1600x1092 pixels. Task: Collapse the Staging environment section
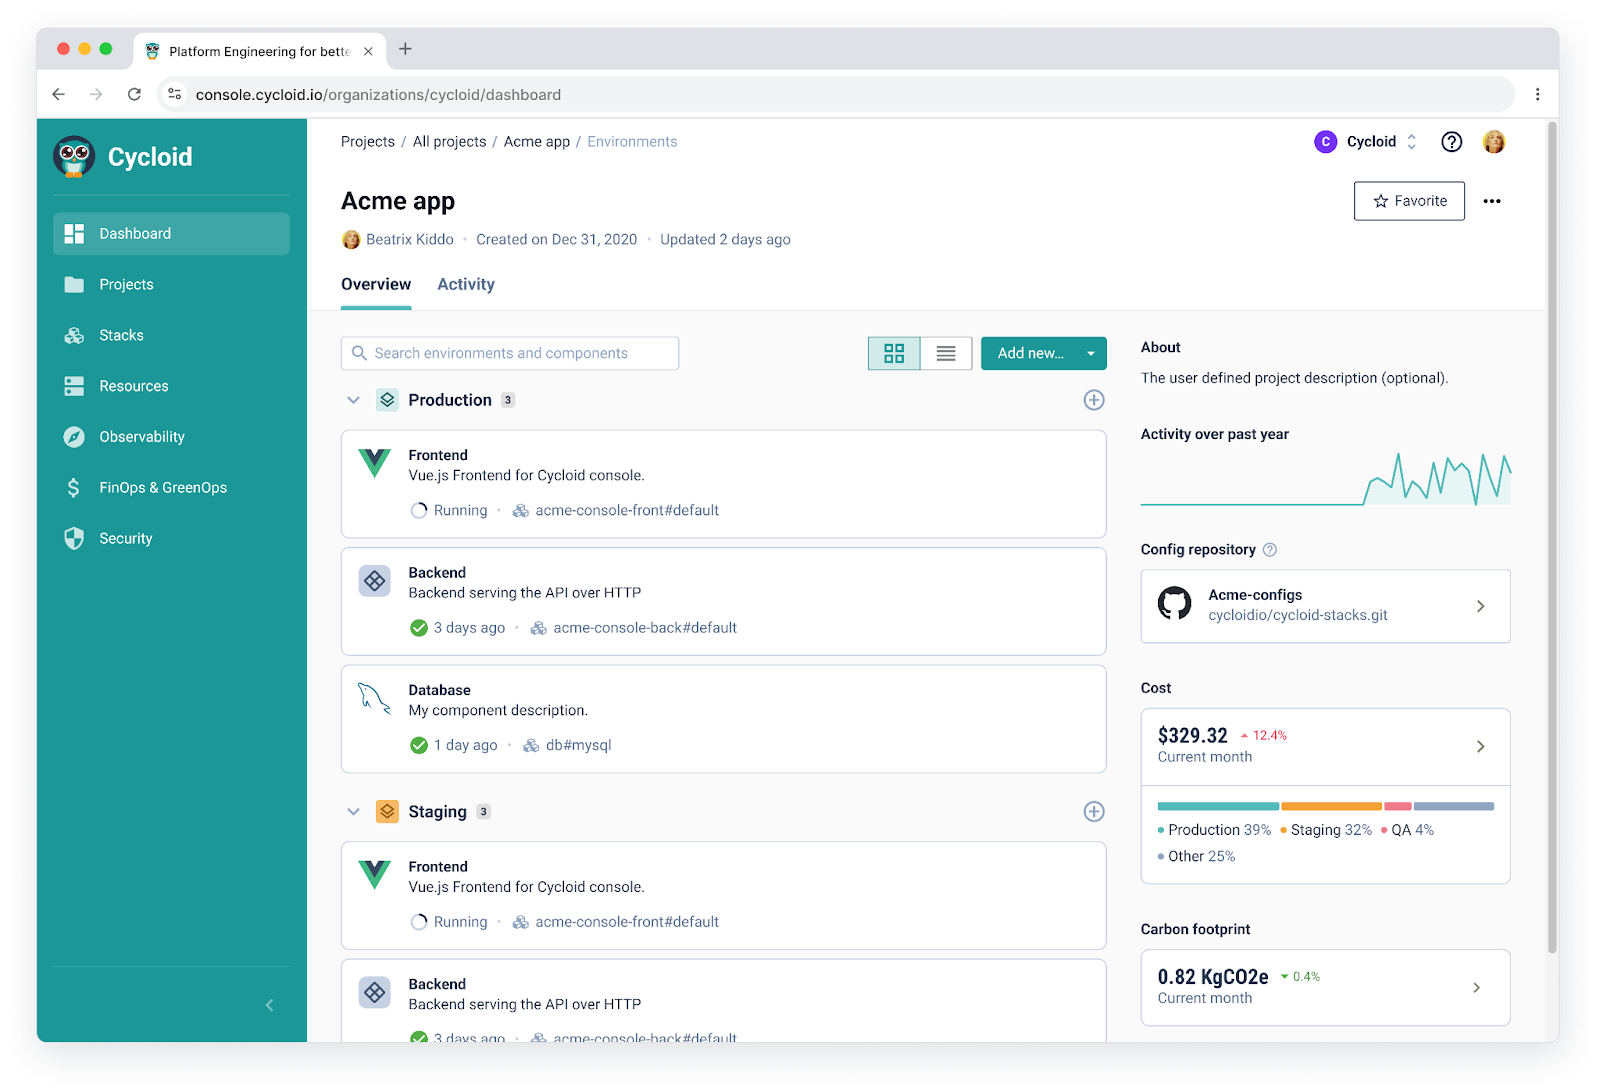353,812
